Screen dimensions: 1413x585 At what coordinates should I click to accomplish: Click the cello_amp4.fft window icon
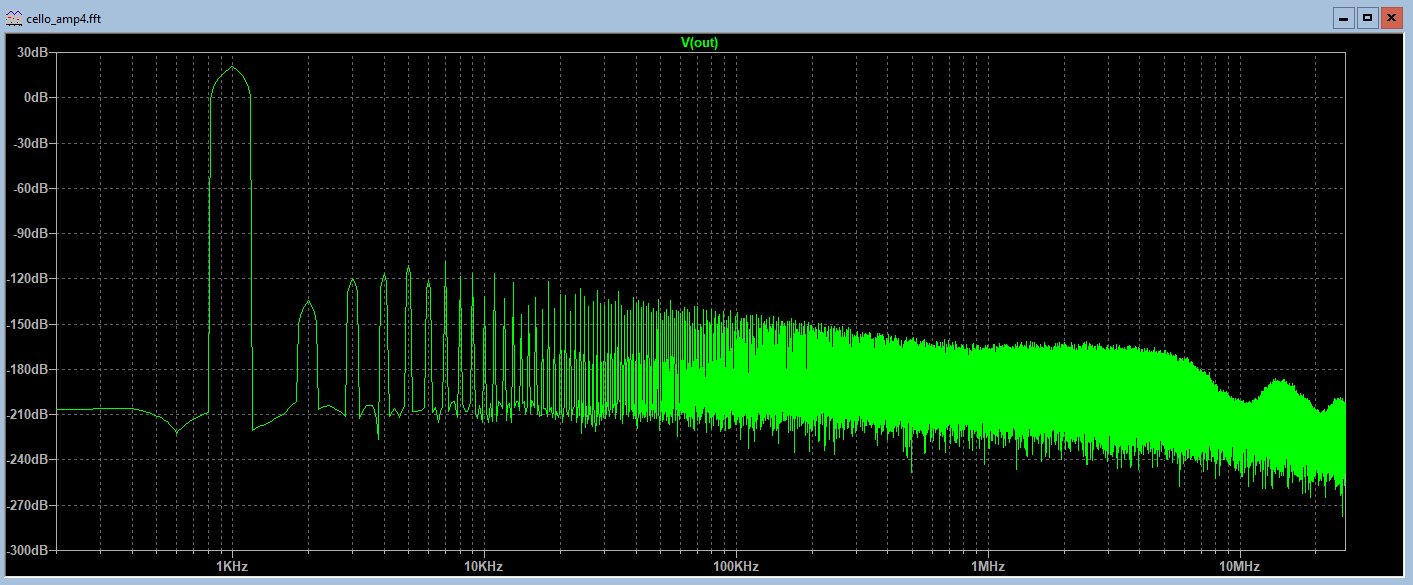(13, 18)
